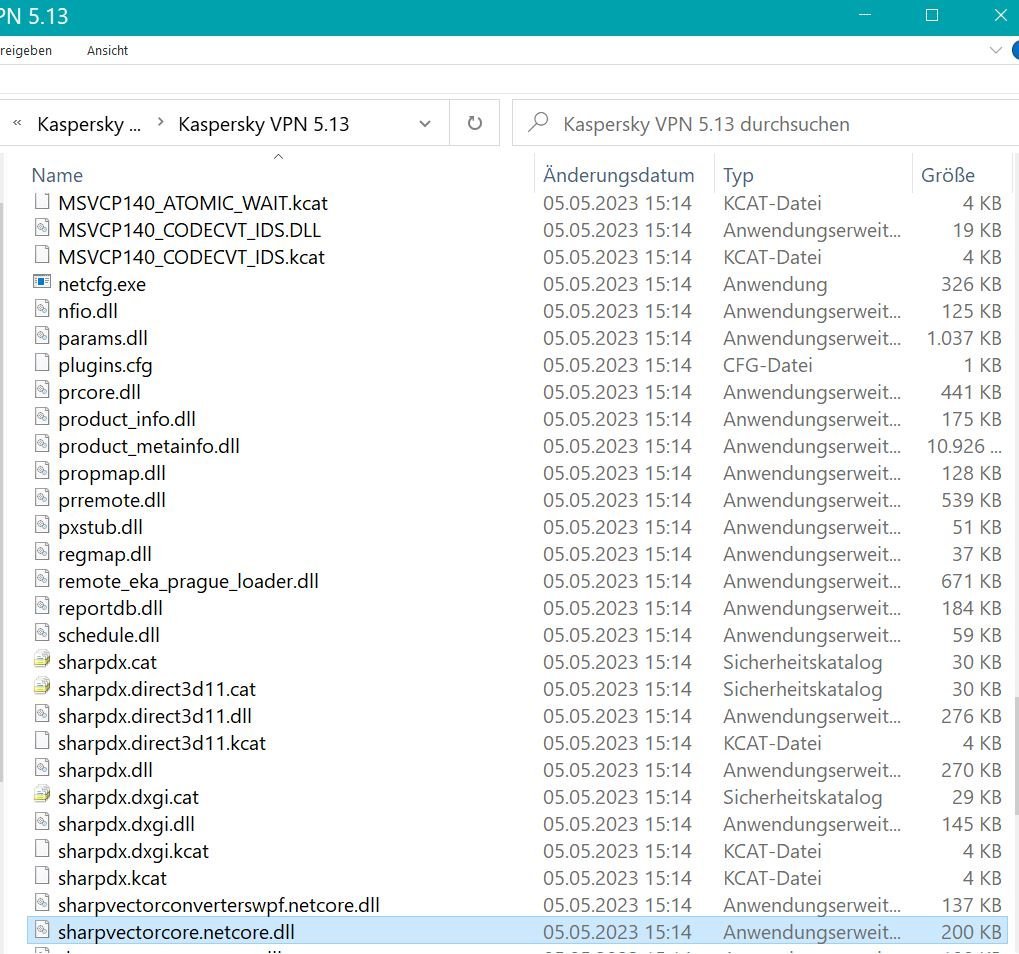Click the vertical scrollbar of the file list
This screenshot has height=954, width=1019.
pos(1016,754)
